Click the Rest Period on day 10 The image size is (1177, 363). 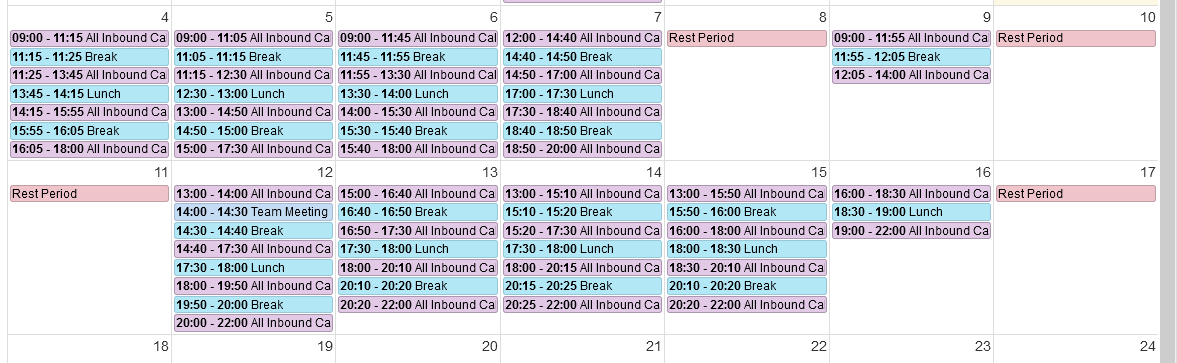click(1076, 38)
